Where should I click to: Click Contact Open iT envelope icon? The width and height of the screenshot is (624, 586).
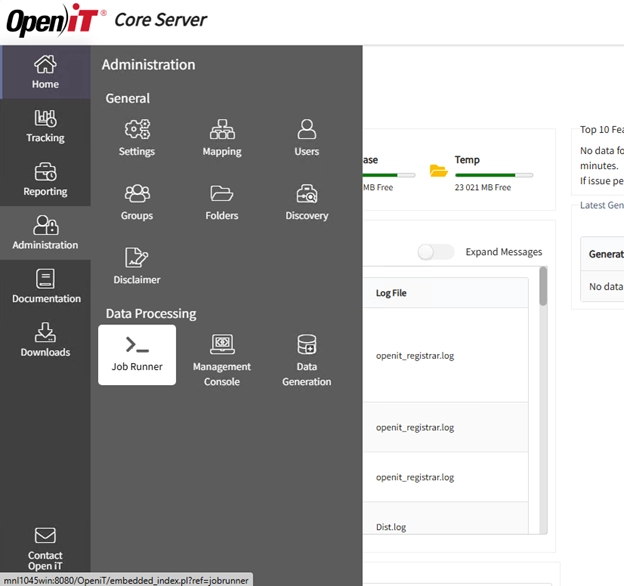(x=45, y=535)
